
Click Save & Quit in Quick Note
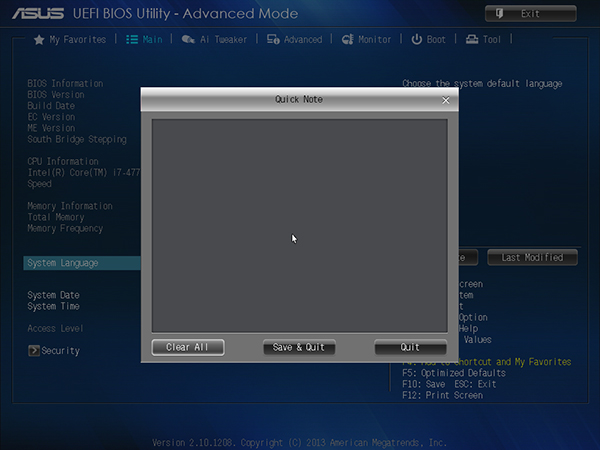click(299, 347)
